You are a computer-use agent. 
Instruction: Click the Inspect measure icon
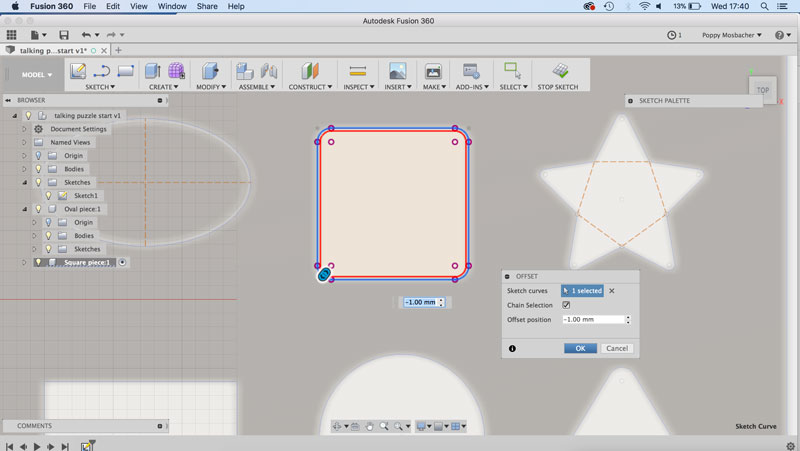pyautogui.click(x=358, y=71)
